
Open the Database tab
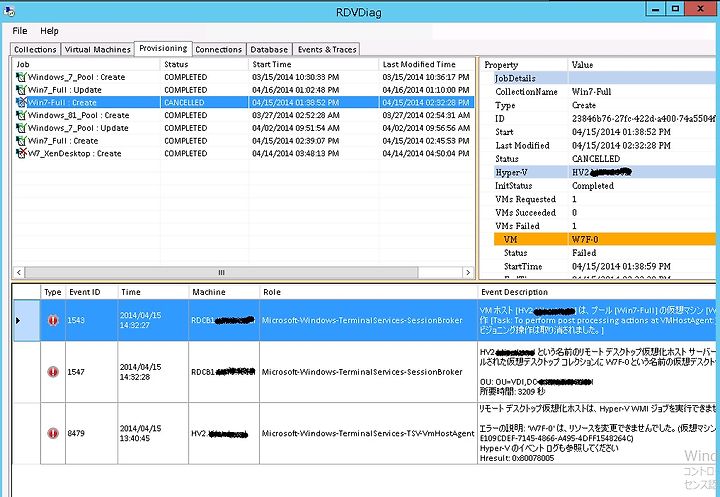pyautogui.click(x=269, y=49)
